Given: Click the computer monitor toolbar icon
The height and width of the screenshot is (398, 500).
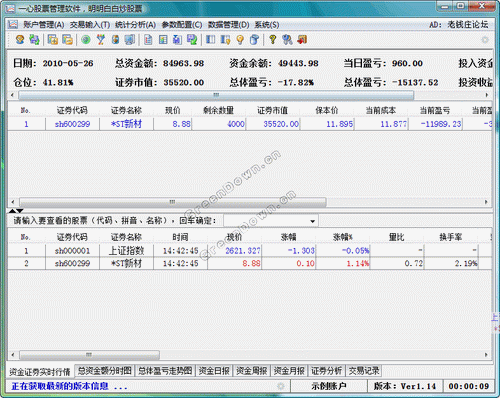Looking at the screenshot, I should pos(130,40).
